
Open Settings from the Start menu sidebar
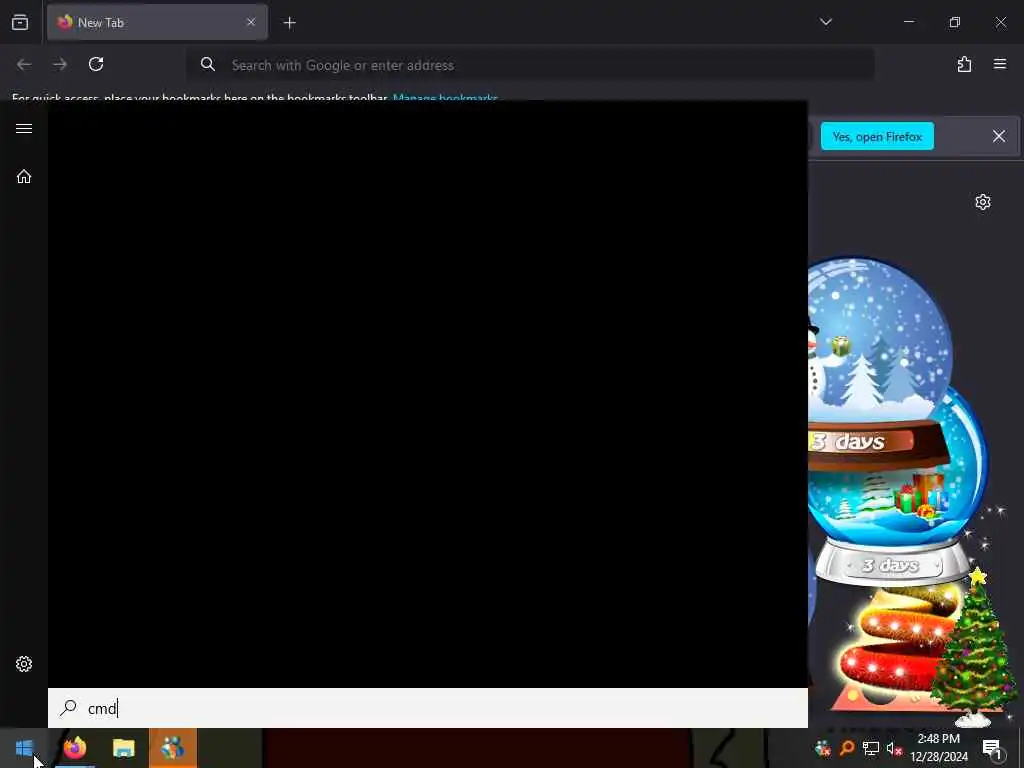coord(24,664)
